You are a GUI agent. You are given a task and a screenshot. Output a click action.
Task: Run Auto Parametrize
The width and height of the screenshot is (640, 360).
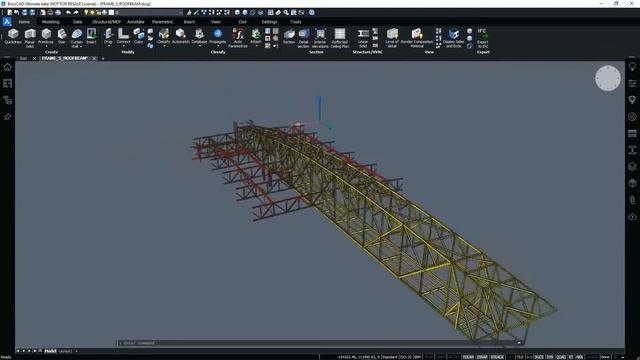click(x=238, y=38)
